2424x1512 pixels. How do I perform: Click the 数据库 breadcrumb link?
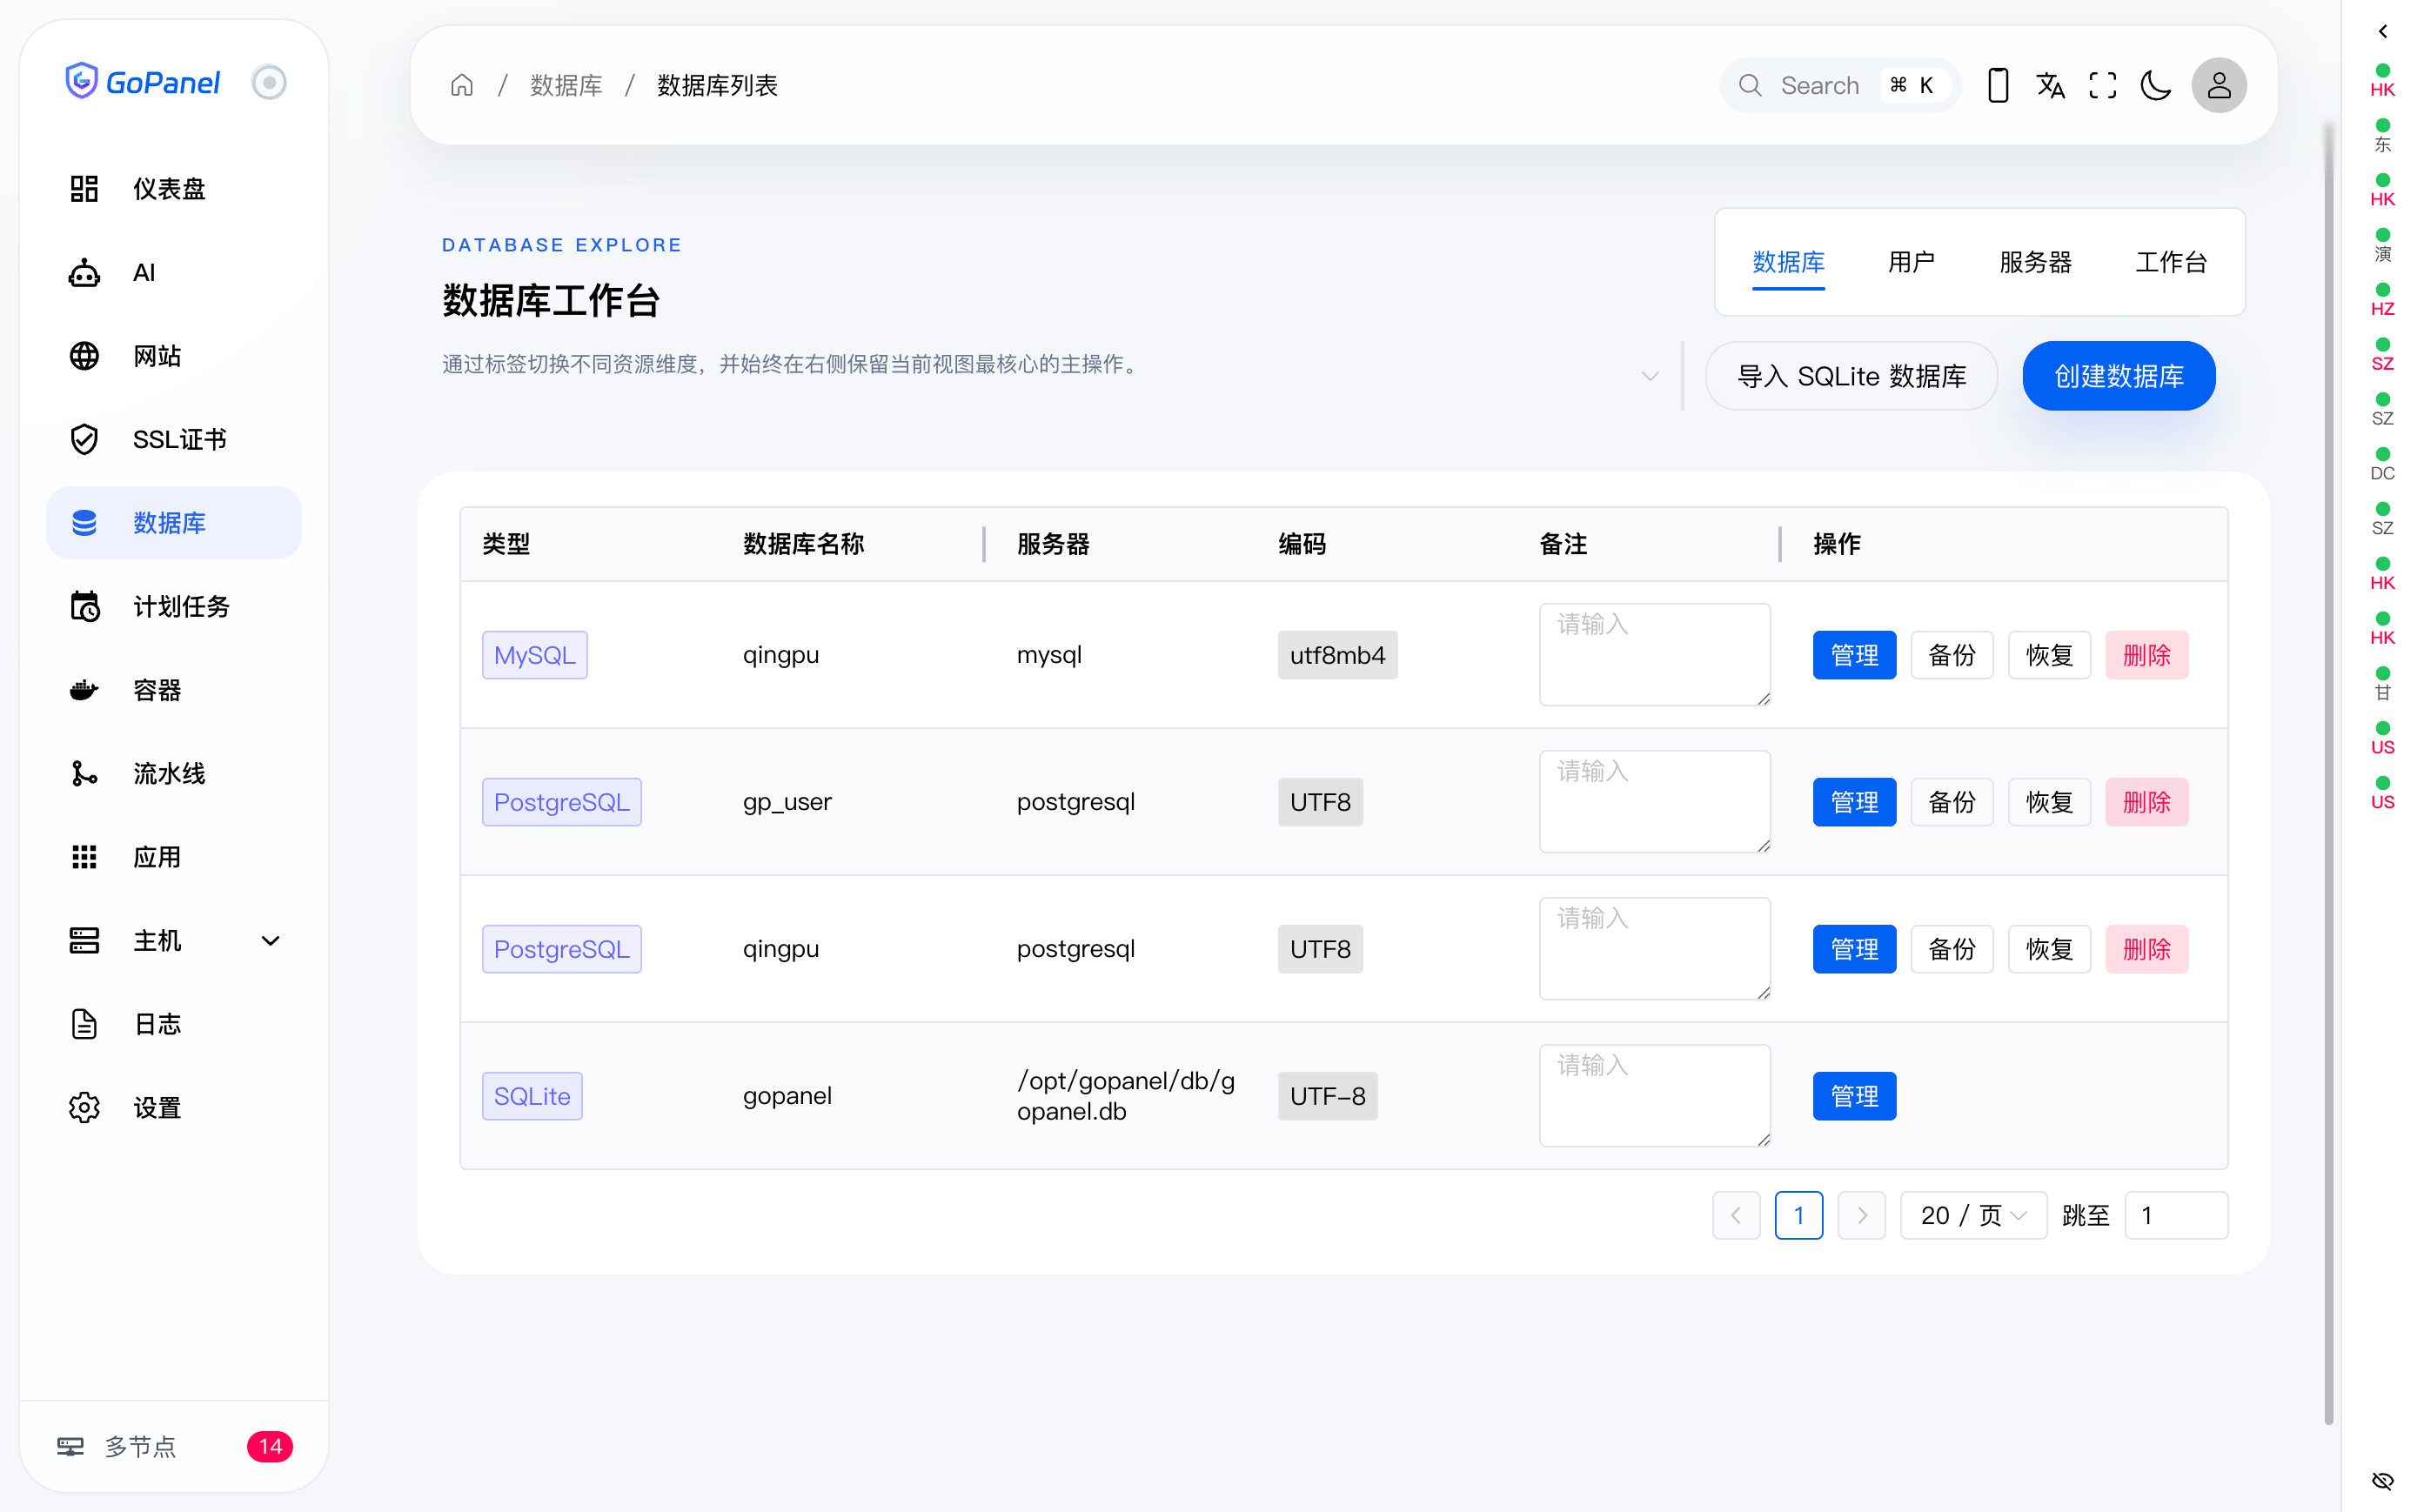[566, 85]
